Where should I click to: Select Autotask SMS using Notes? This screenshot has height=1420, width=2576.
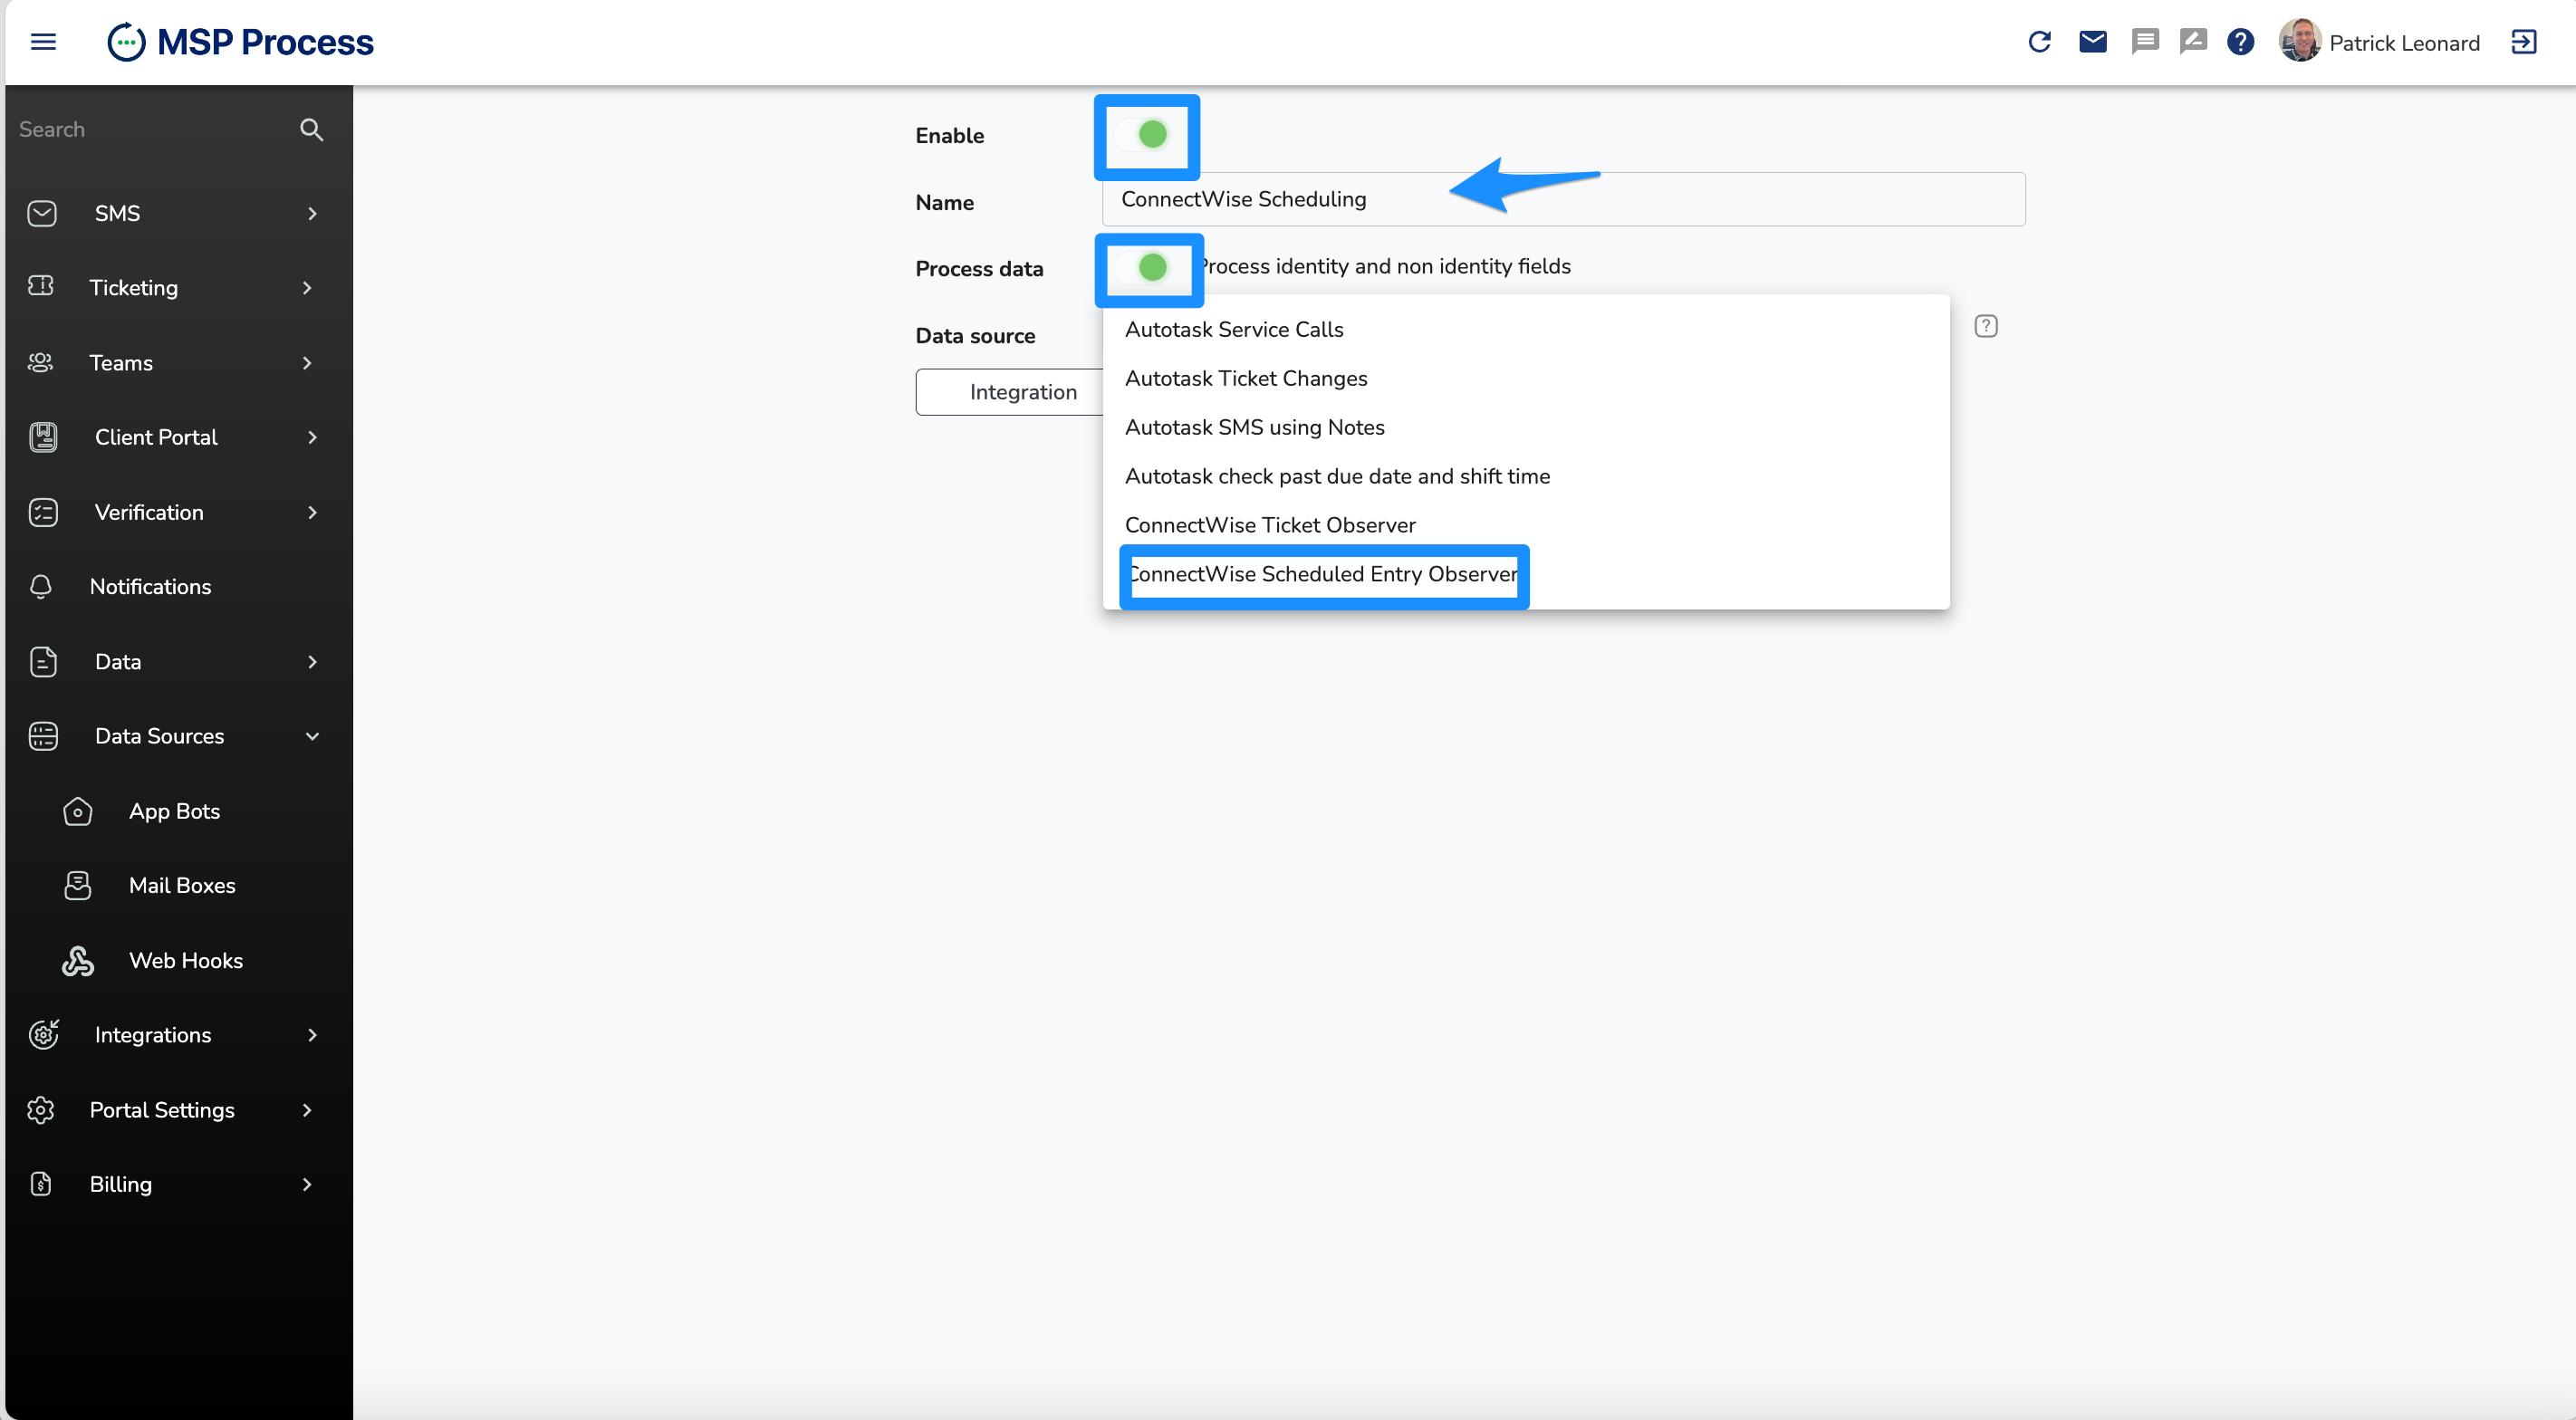[1526, 427]
